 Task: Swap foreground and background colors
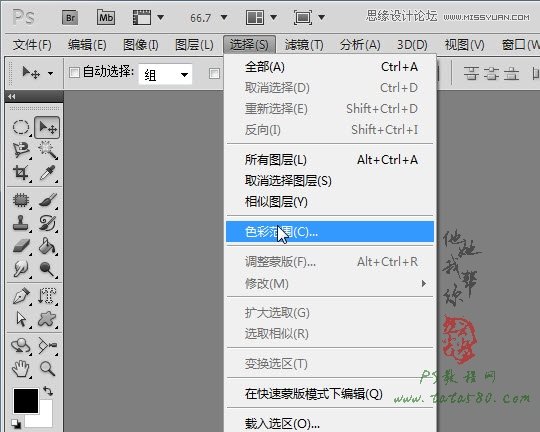click(x=48, y=391)
